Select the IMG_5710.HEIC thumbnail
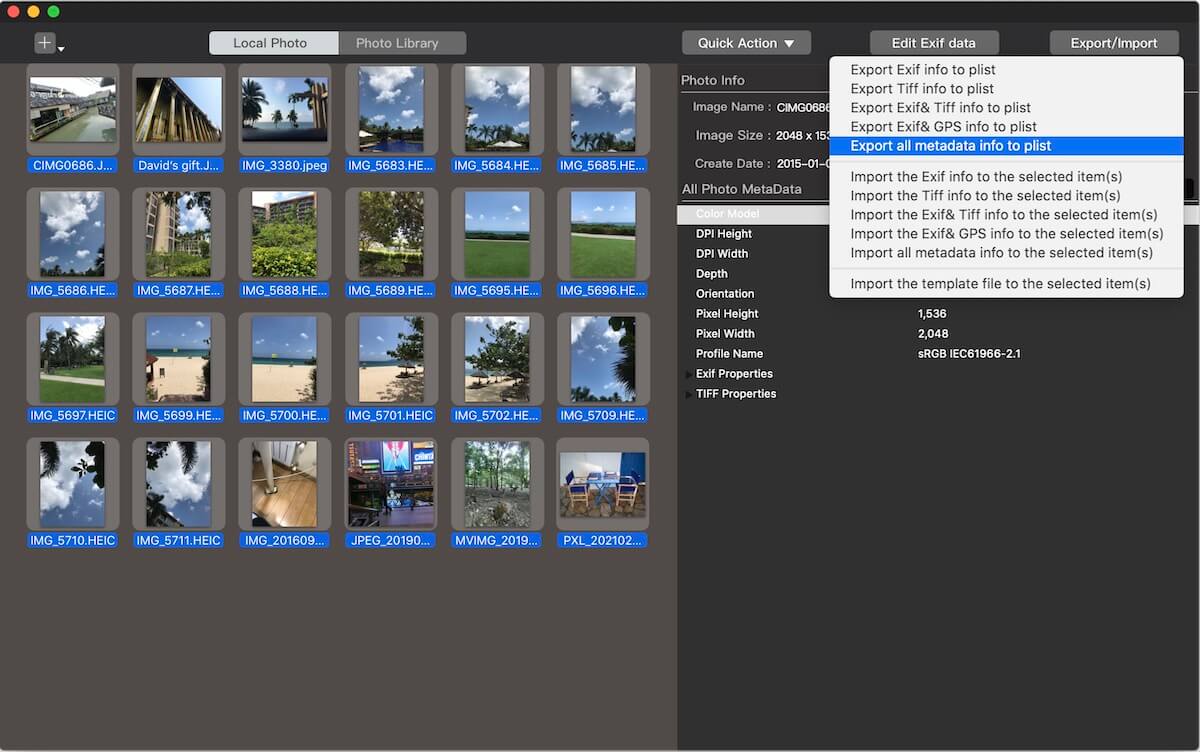Screen dimensions: 1200x752 coord(73,484)
